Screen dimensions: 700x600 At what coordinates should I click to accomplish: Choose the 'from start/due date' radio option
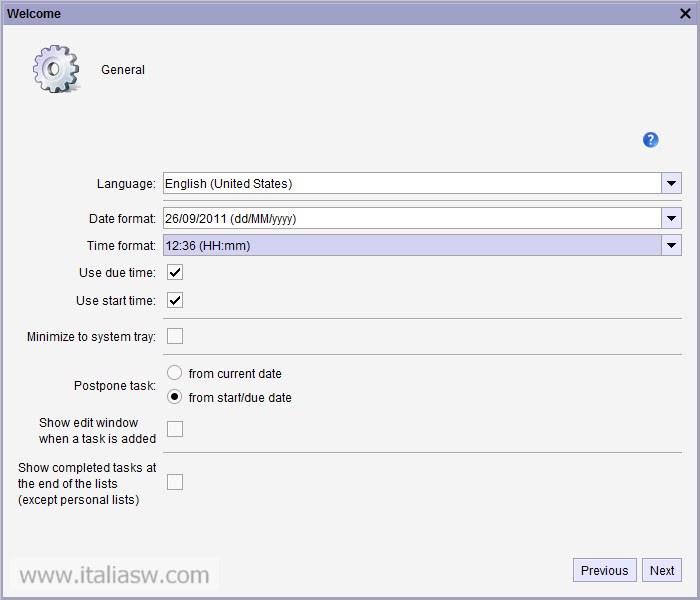tap(175, 397)
